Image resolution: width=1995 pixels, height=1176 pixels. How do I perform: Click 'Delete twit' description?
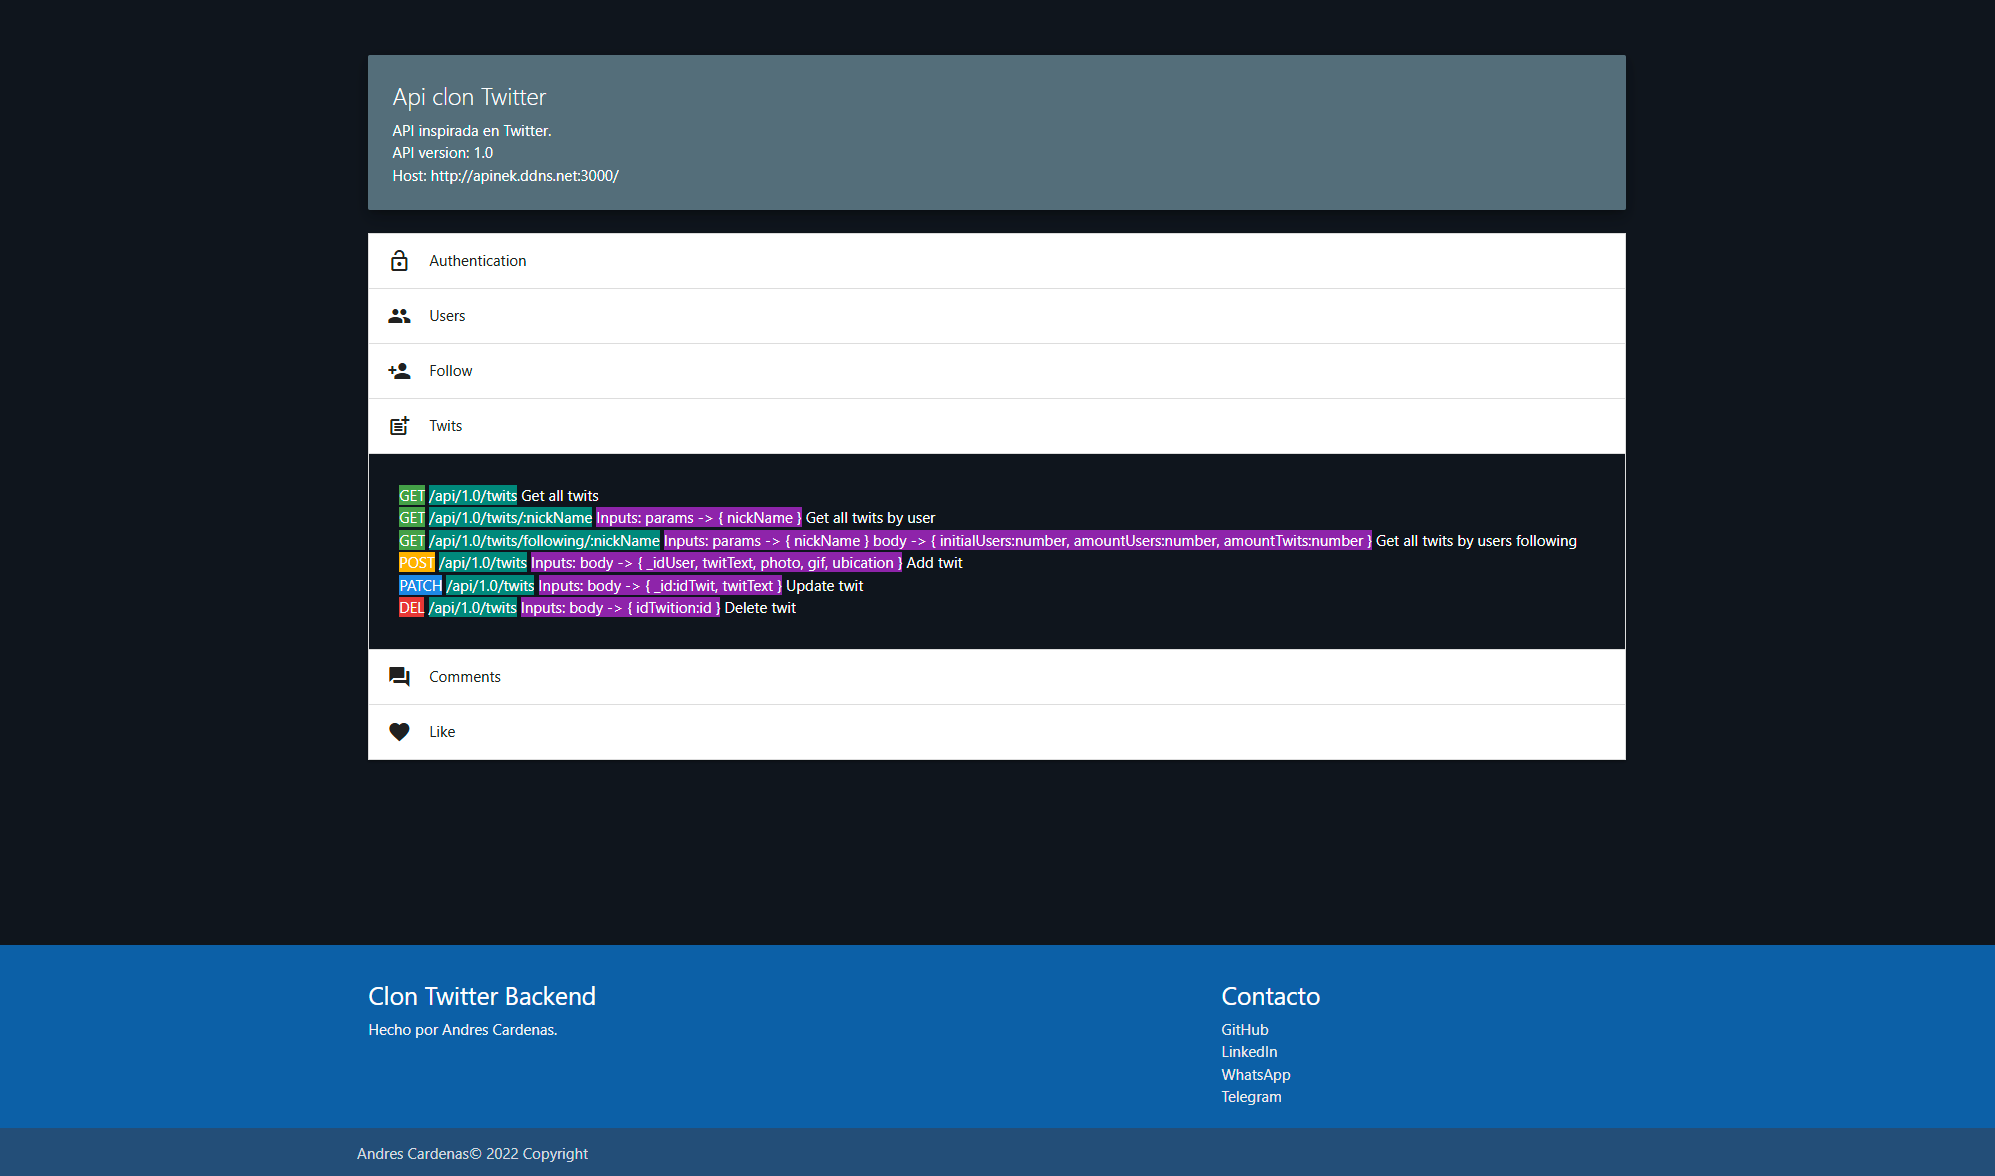pos(760,608)
